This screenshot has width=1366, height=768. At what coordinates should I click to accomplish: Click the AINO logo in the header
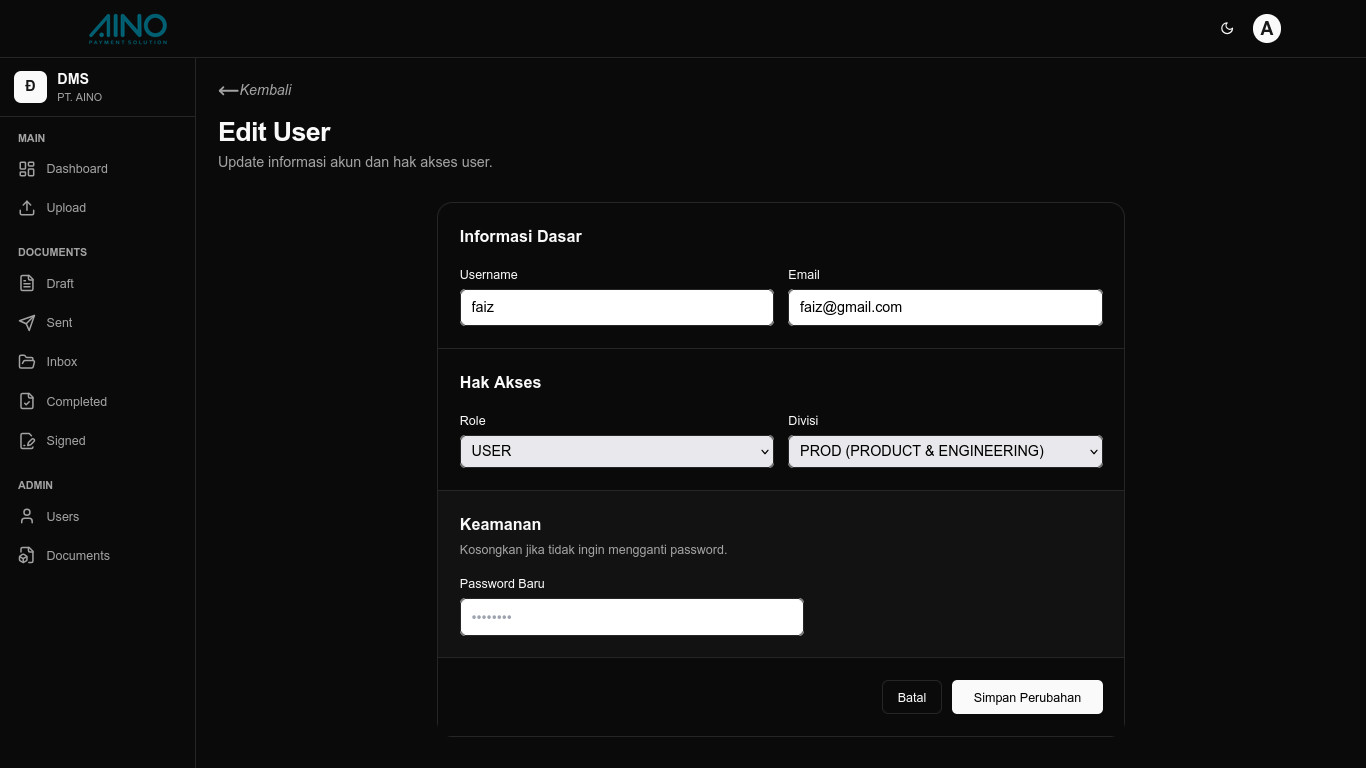(x=128, y=28)
